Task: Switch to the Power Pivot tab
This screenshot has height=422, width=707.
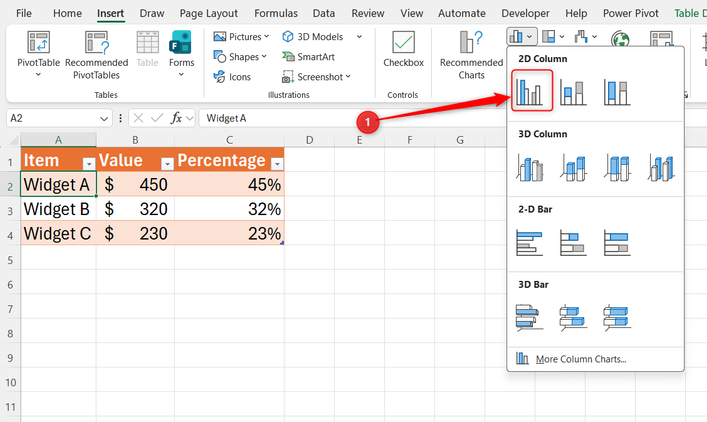Action: (x=631, y=14)
